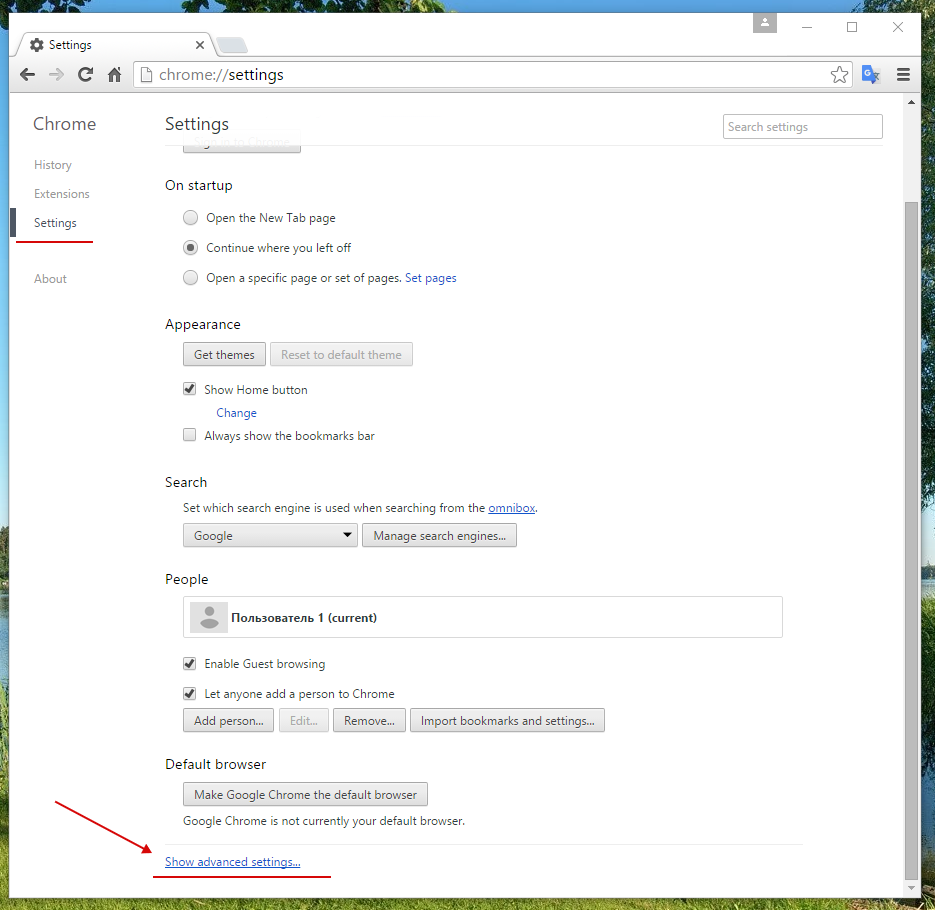This screenshot has height=910, width=935.
Task: Click the Search settings field
Action: [x=802, y=127]
